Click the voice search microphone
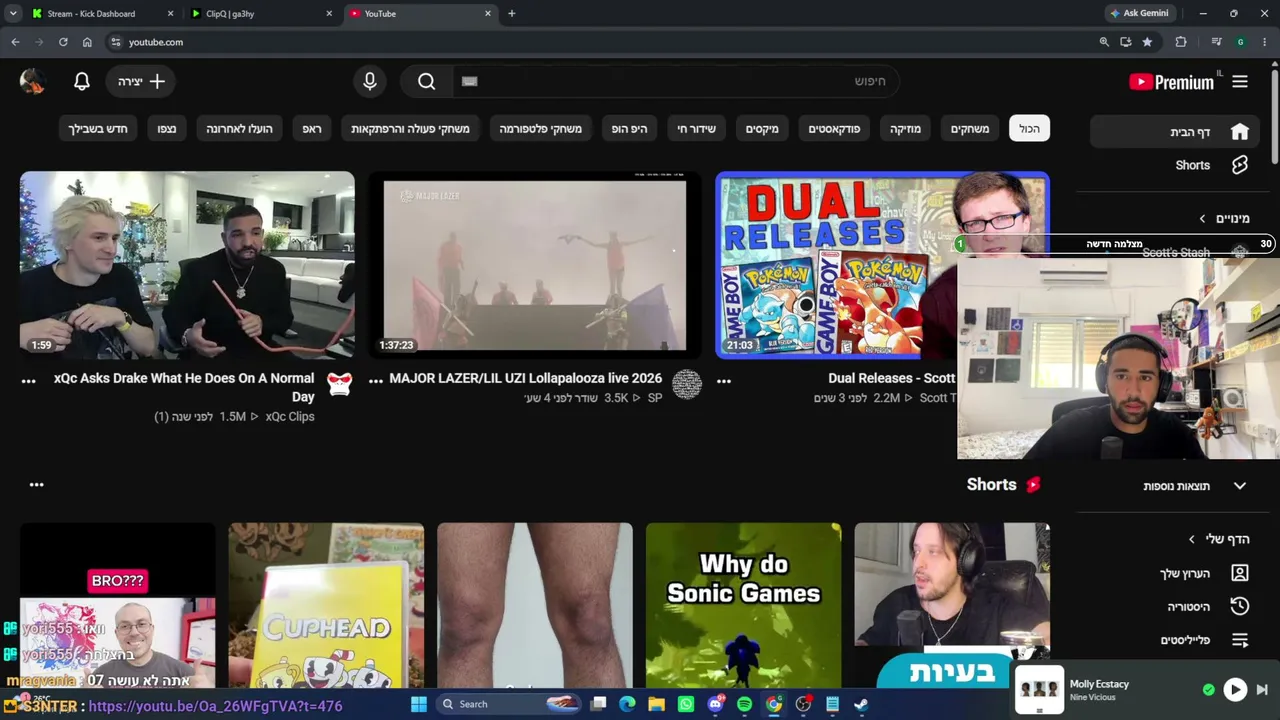Viewport: 1280px width, 720px height. [x=370, y=82]
